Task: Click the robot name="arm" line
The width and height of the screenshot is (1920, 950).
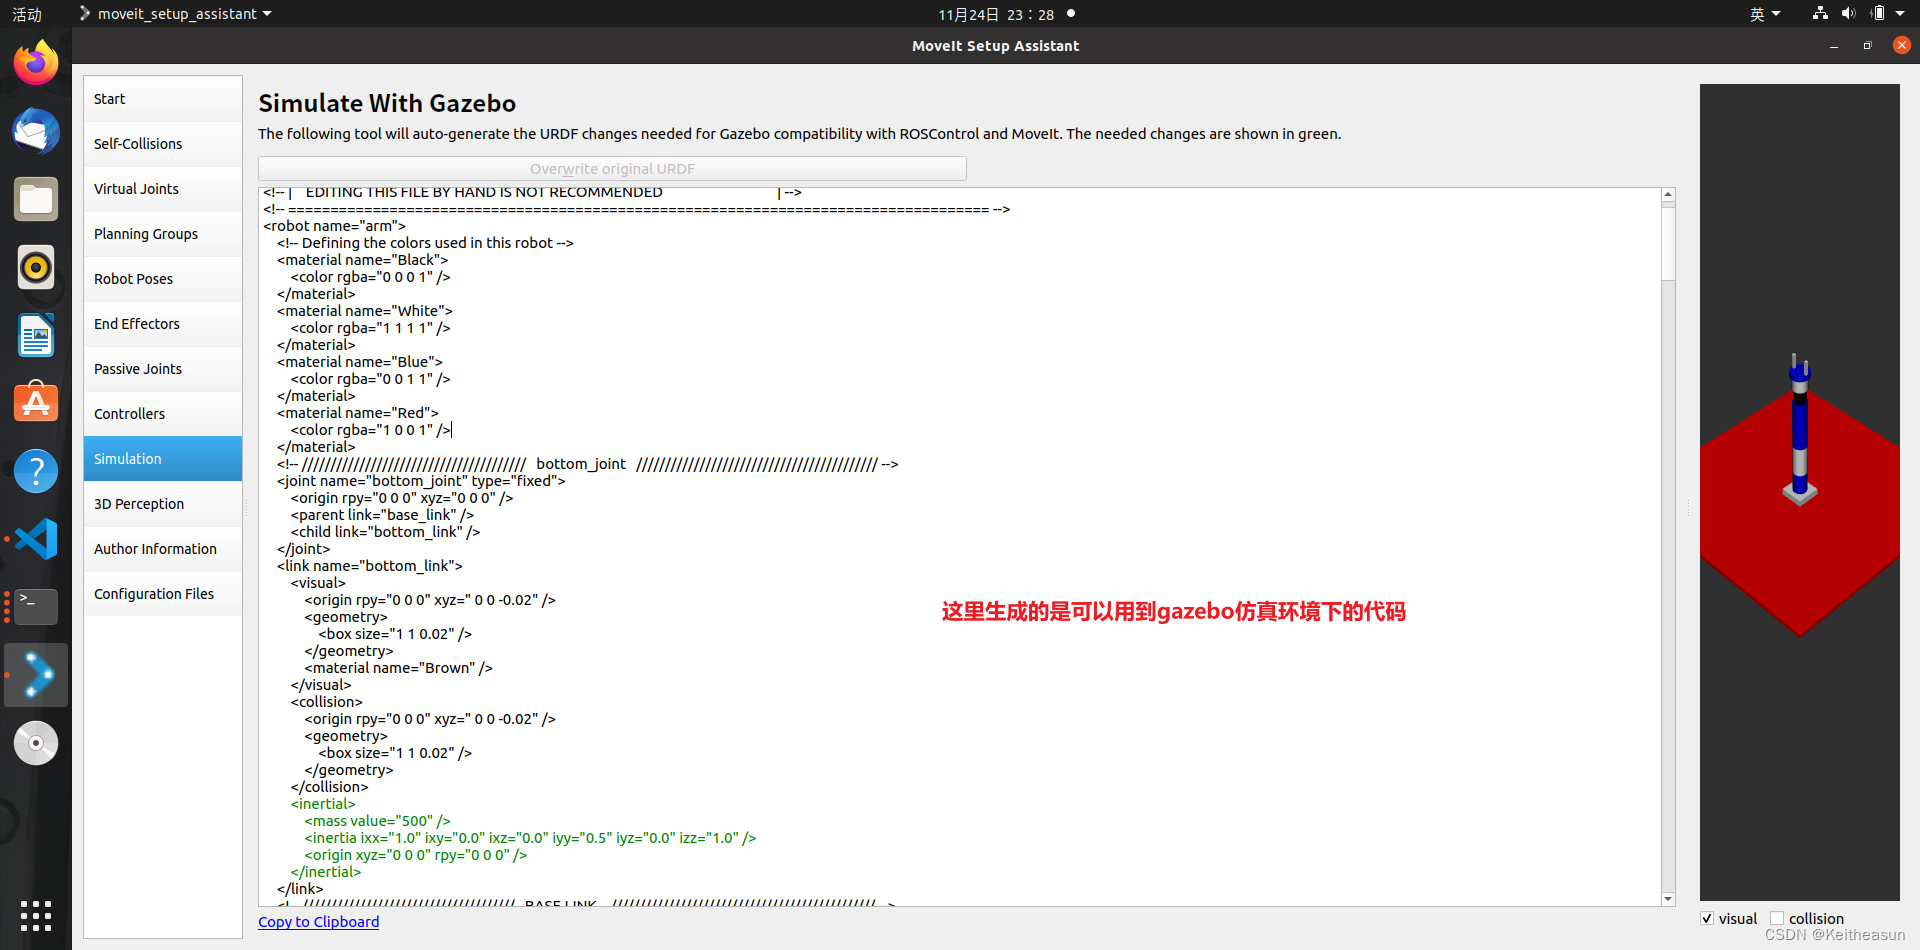Action: 334,226
